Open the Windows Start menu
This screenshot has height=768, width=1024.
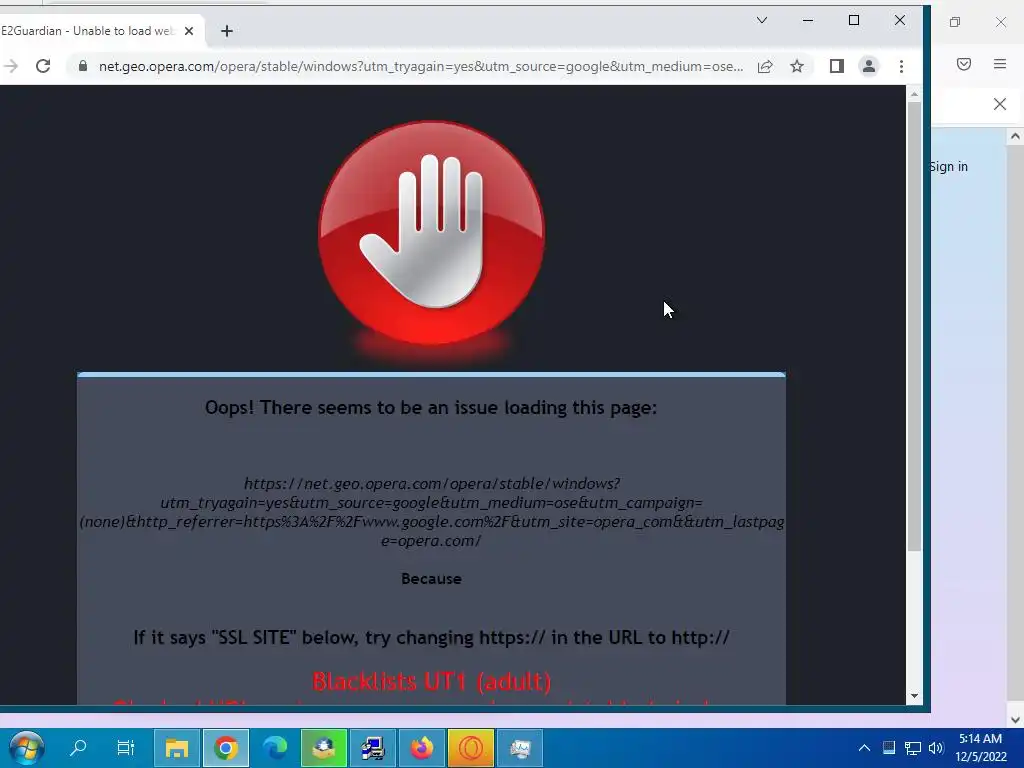[27, 748]
